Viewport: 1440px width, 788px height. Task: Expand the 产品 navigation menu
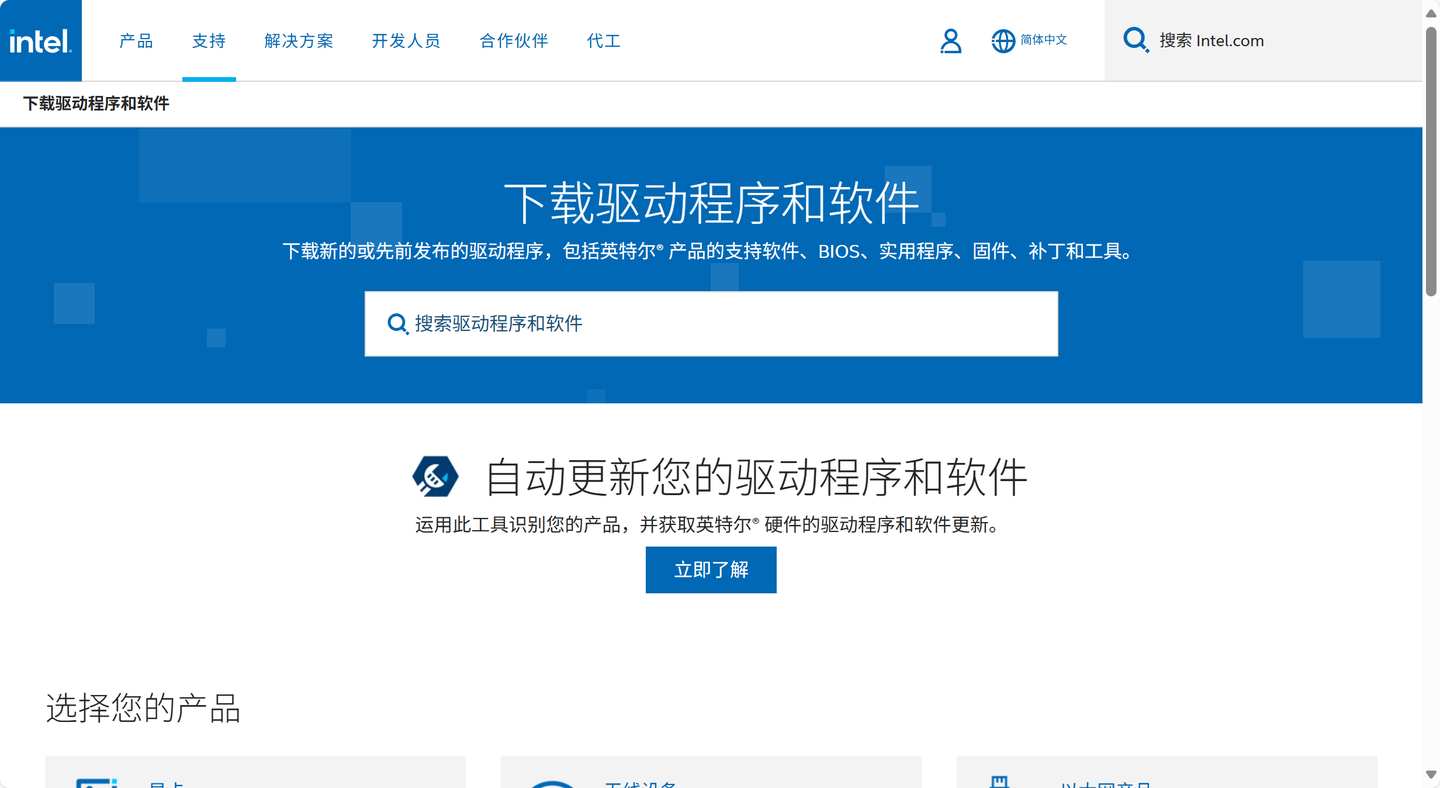(136, 41)
